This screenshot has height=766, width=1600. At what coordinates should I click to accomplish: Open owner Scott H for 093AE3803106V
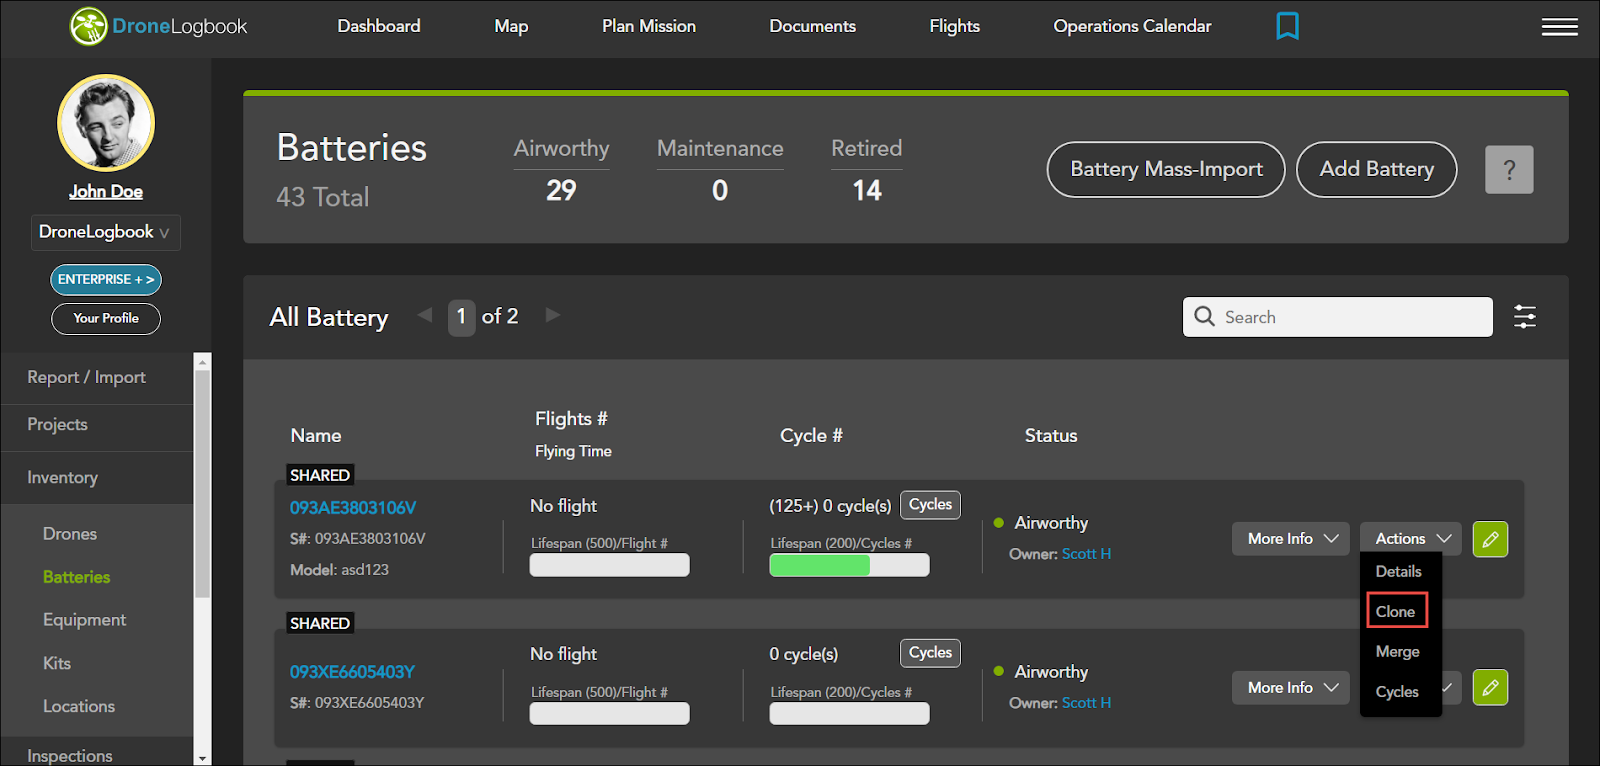[1086, 554]
